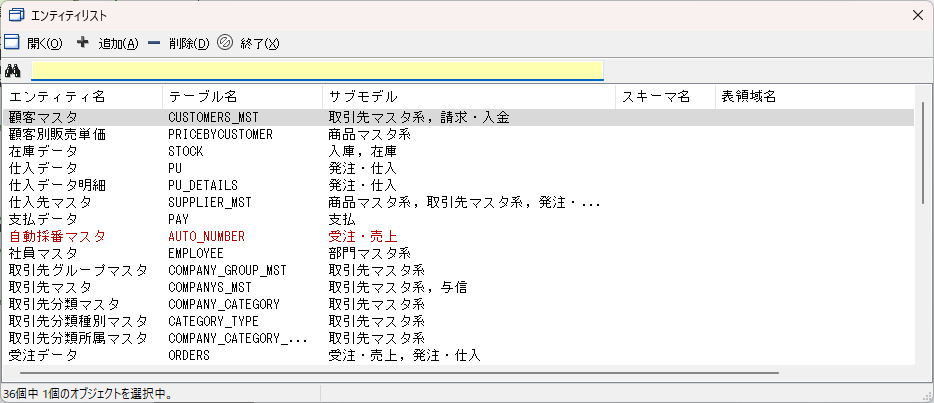Sort by エンティティ名 column header

click(83, 96)
